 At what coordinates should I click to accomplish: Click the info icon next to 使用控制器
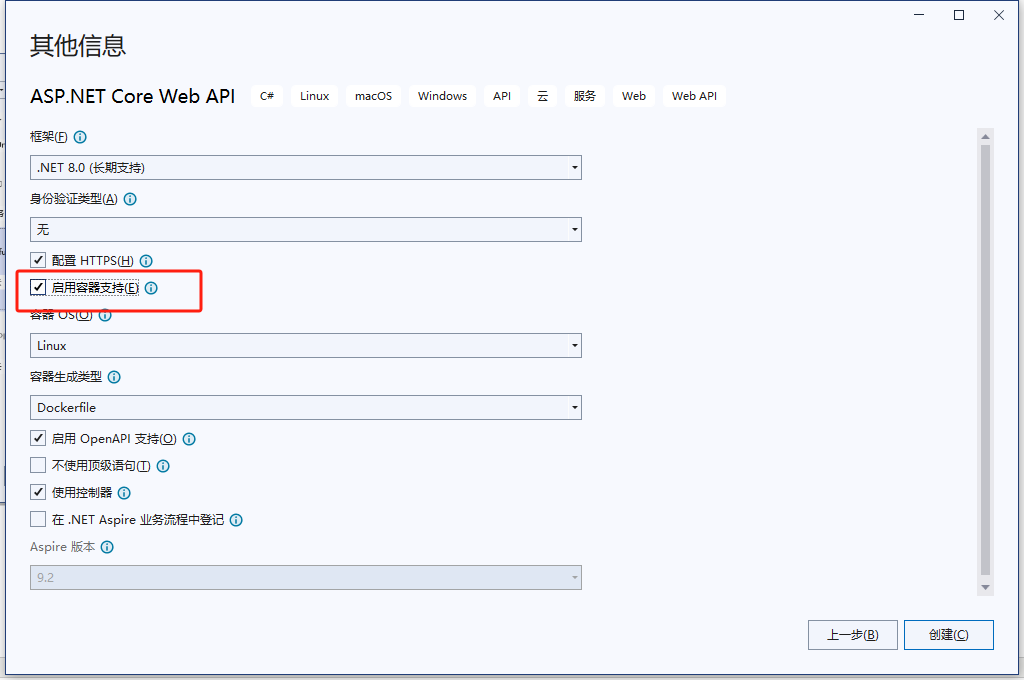coord(124,493)
